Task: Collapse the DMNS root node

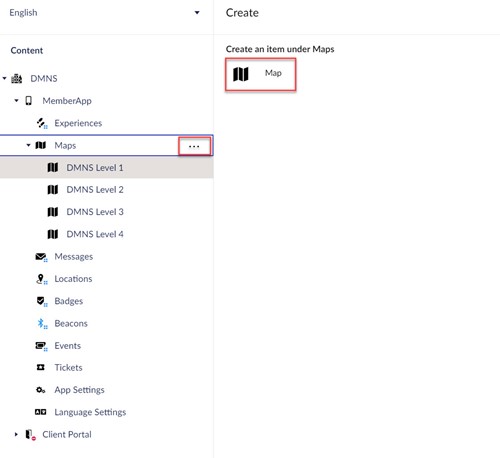Action: coord(4,79)
